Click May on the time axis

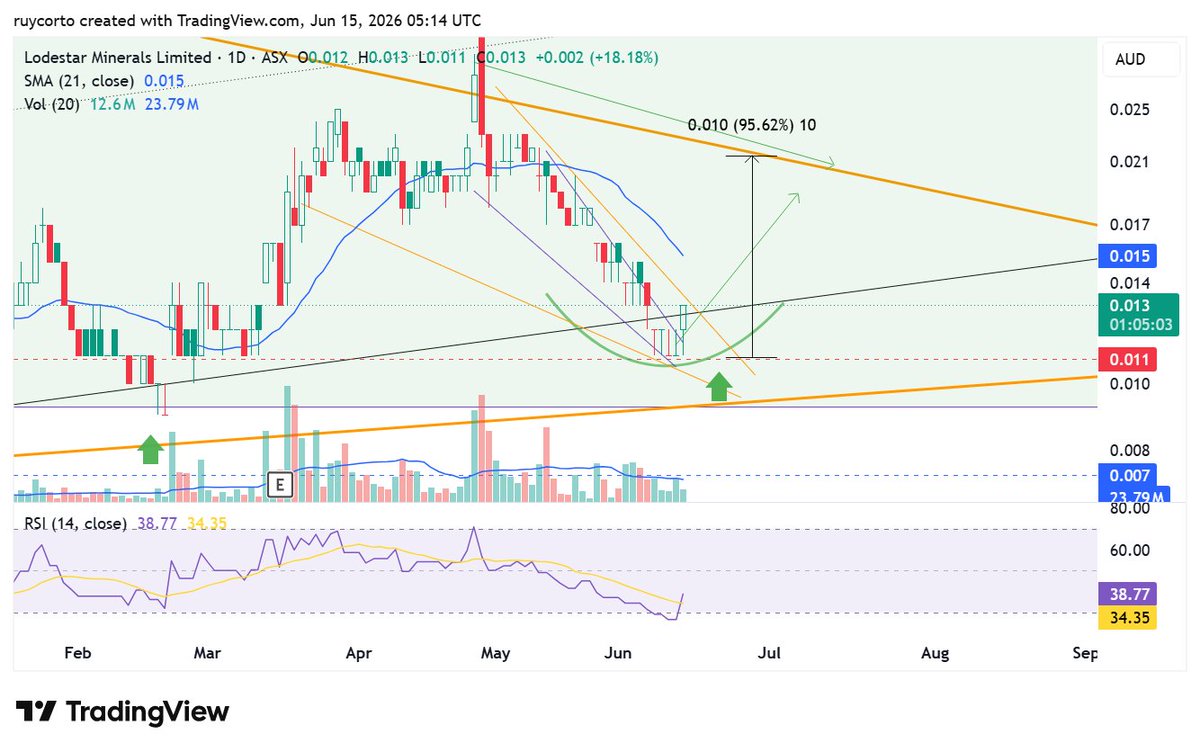point(495,654)
